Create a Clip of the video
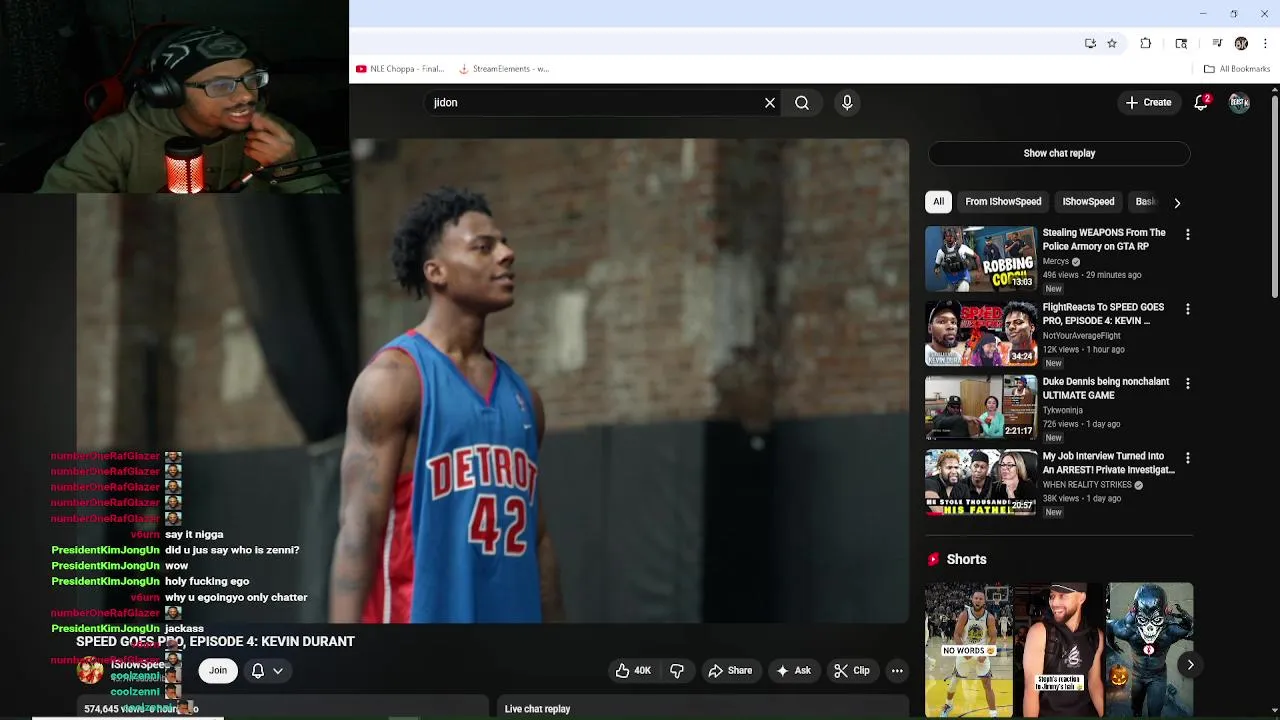Viewport: 1280px width, 720px height. tap(852, 671)
